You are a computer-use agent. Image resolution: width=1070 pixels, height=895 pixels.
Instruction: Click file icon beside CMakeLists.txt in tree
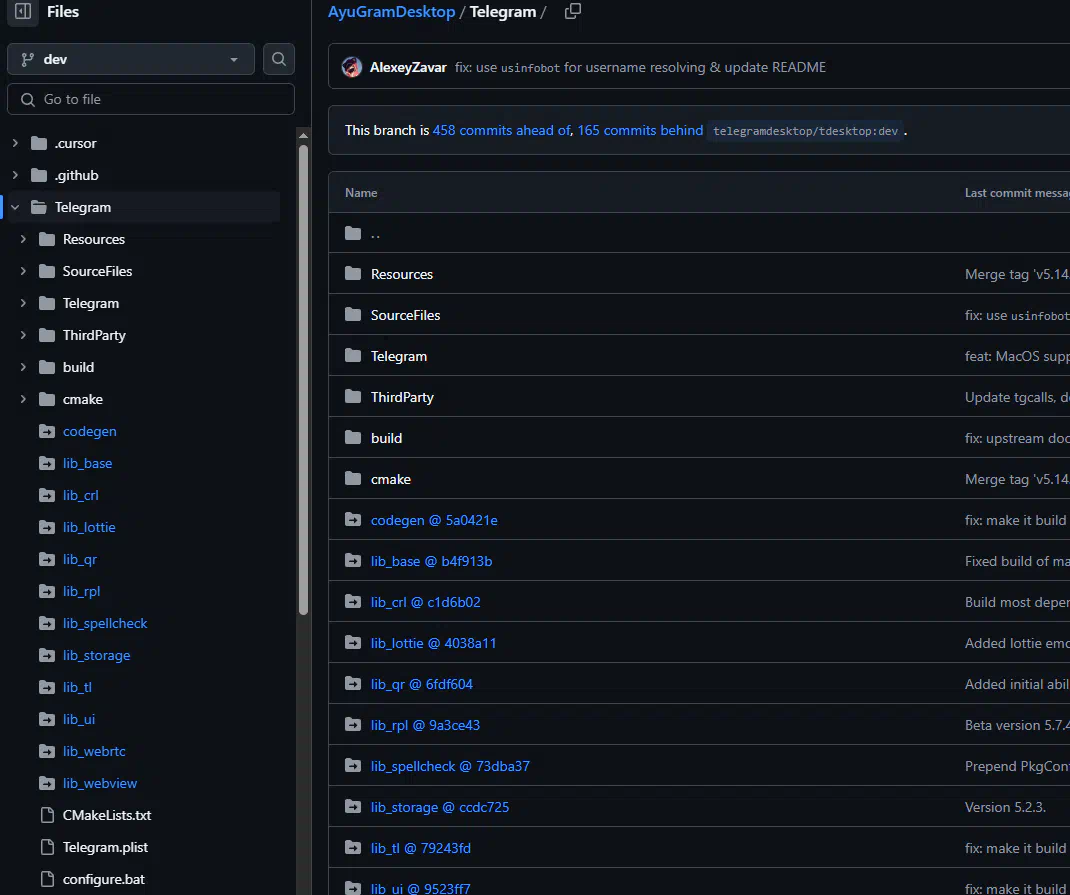(x=47, y=815)
